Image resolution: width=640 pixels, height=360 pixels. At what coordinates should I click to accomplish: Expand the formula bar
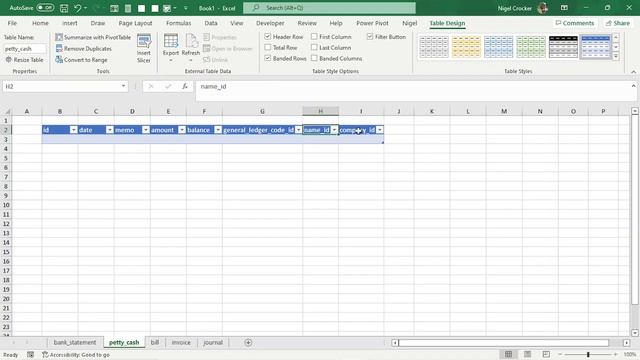point(633,86)
